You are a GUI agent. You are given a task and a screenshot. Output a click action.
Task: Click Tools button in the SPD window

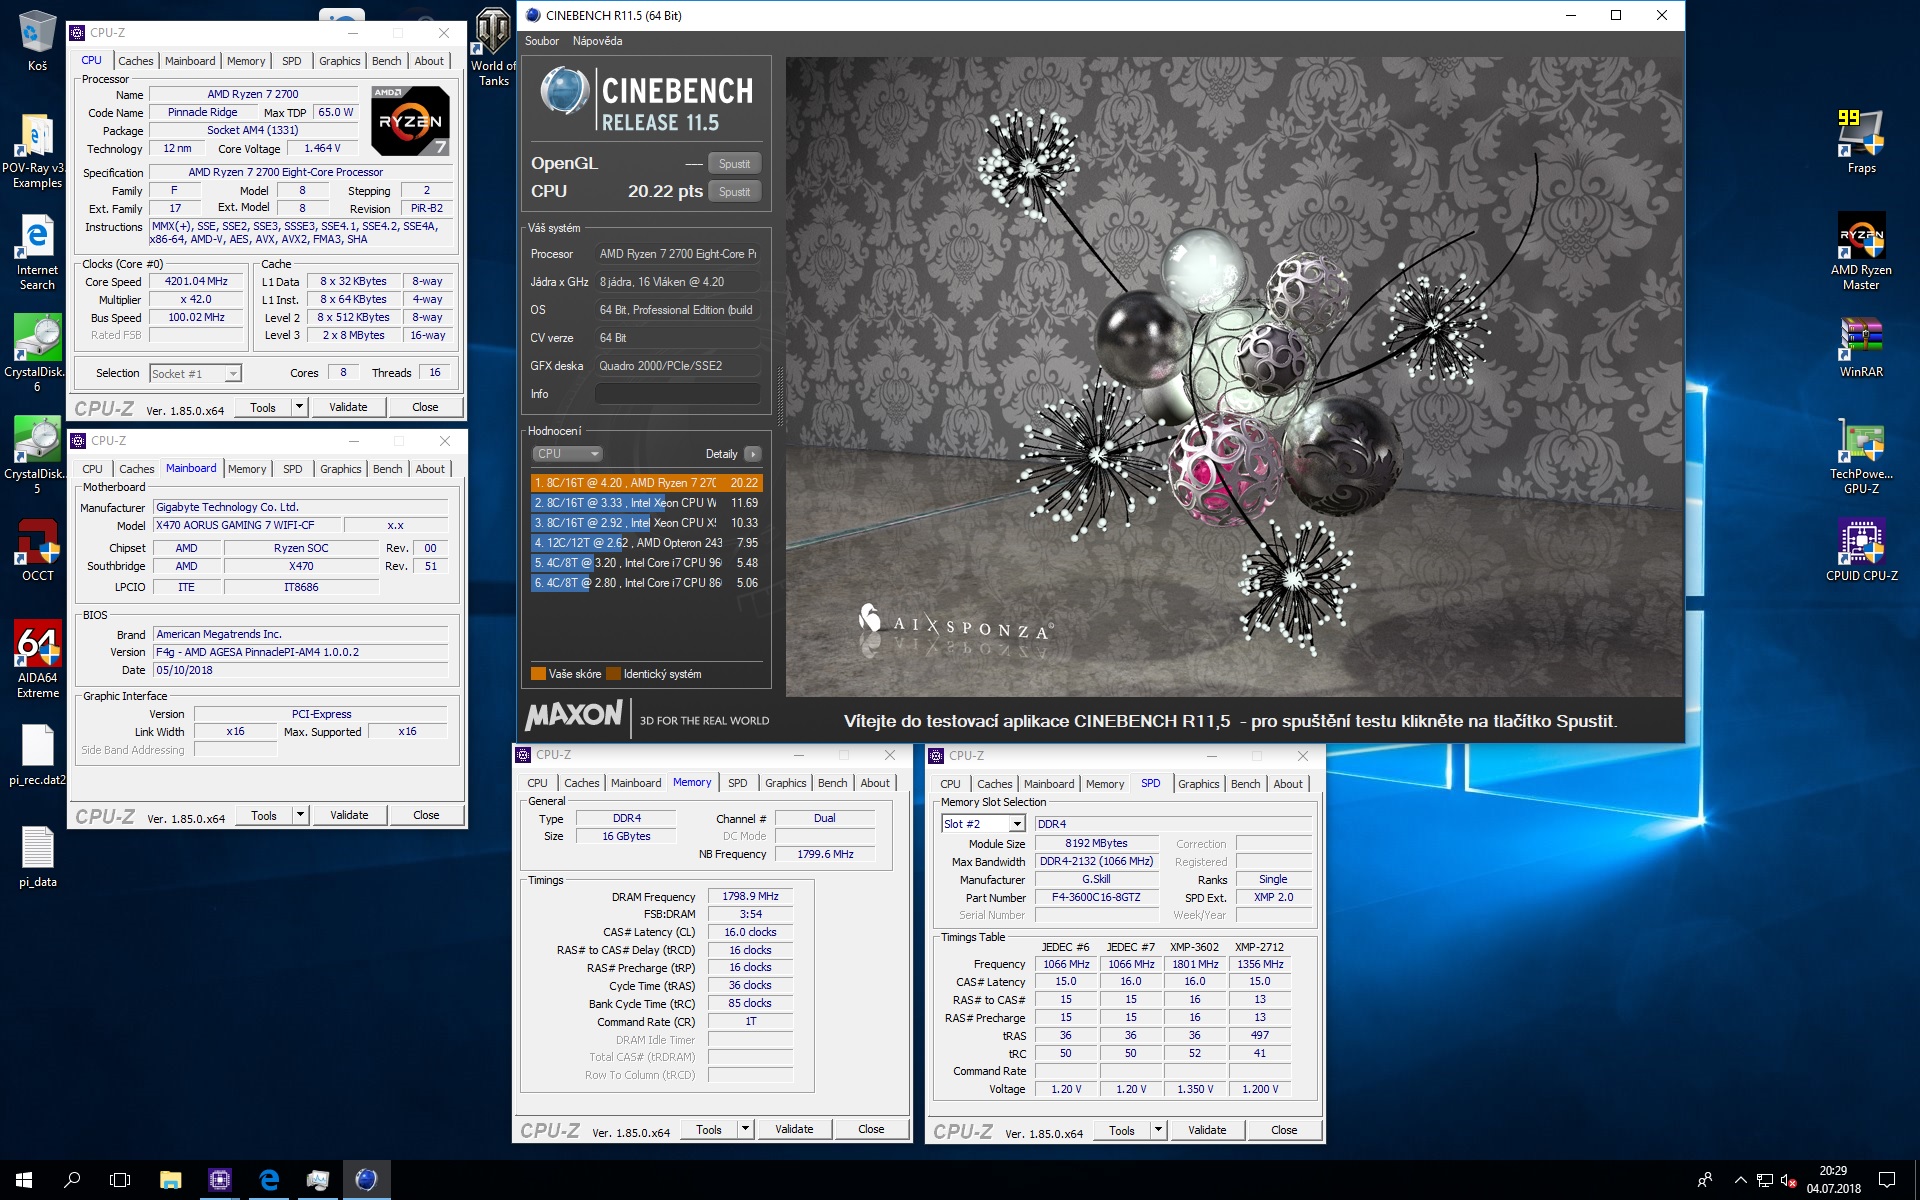(x=1122, y=1131)
